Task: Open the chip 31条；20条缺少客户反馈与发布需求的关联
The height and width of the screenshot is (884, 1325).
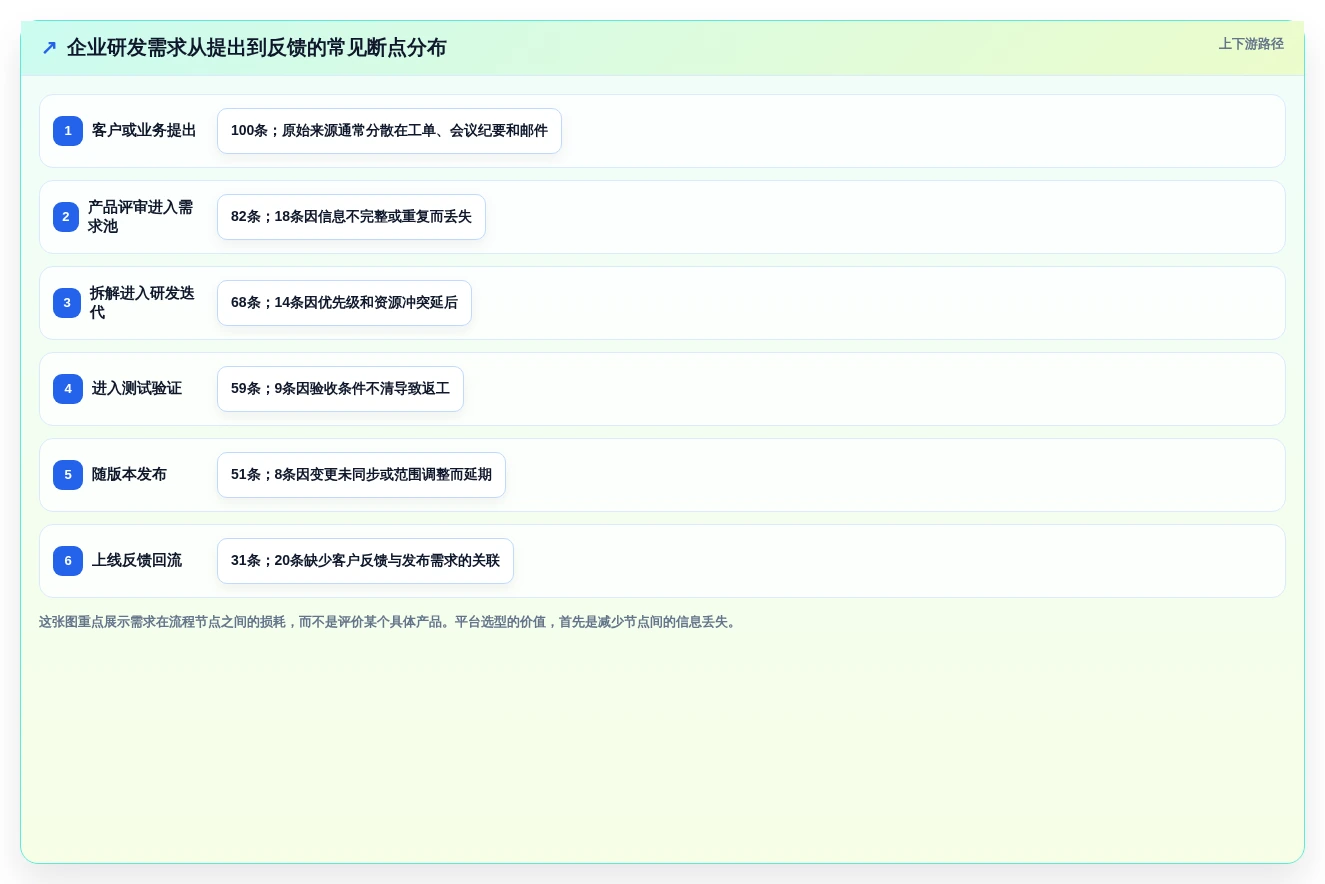Action: pos(365,561)
